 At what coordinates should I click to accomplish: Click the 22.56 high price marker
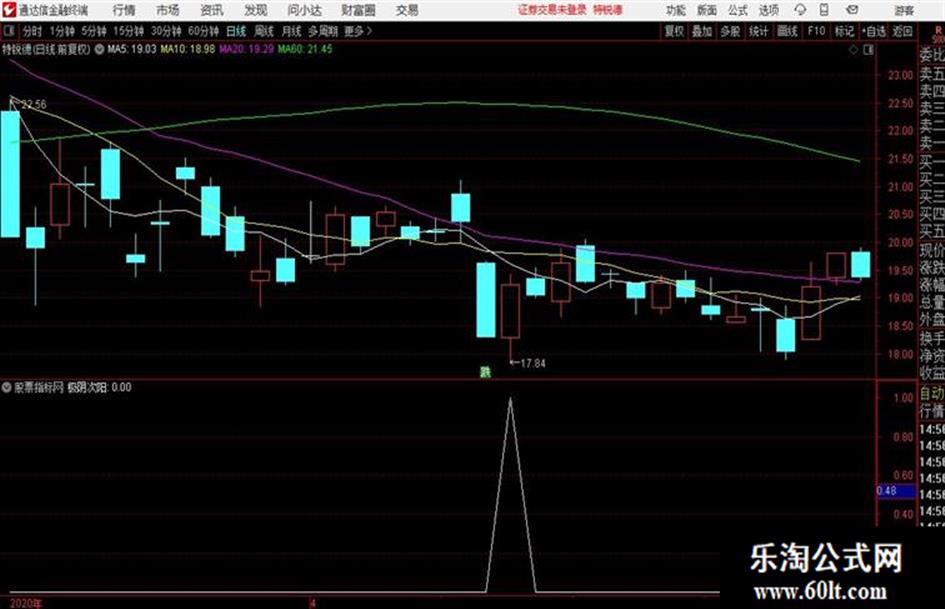(34, 104)
